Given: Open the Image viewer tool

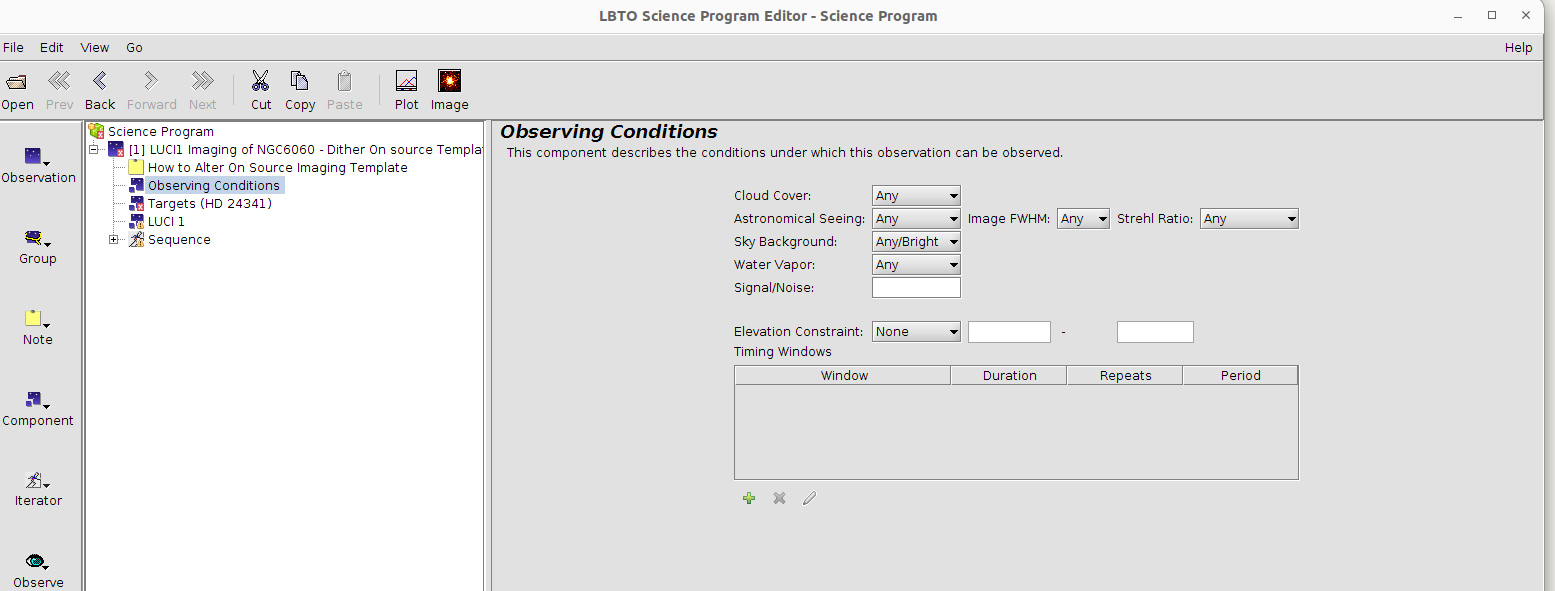Looking at the screenshot, I should [x=449, y=82].
